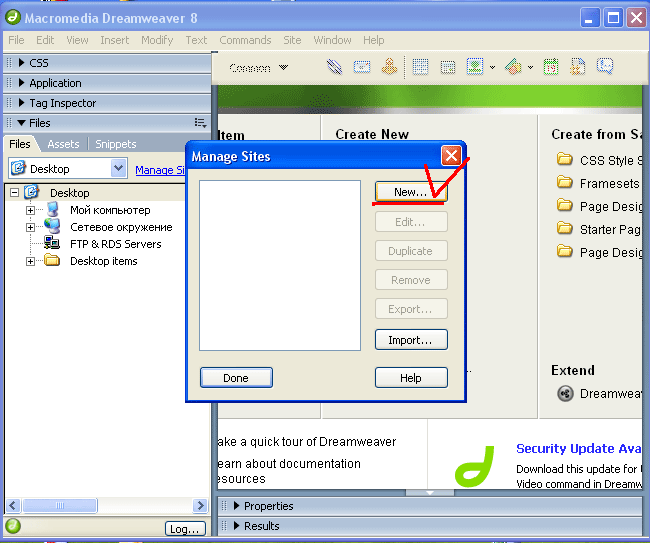This screenshot has height=543, width=650.
Task: Switch to the Assets tab
Action: click(x=63, y=144)
